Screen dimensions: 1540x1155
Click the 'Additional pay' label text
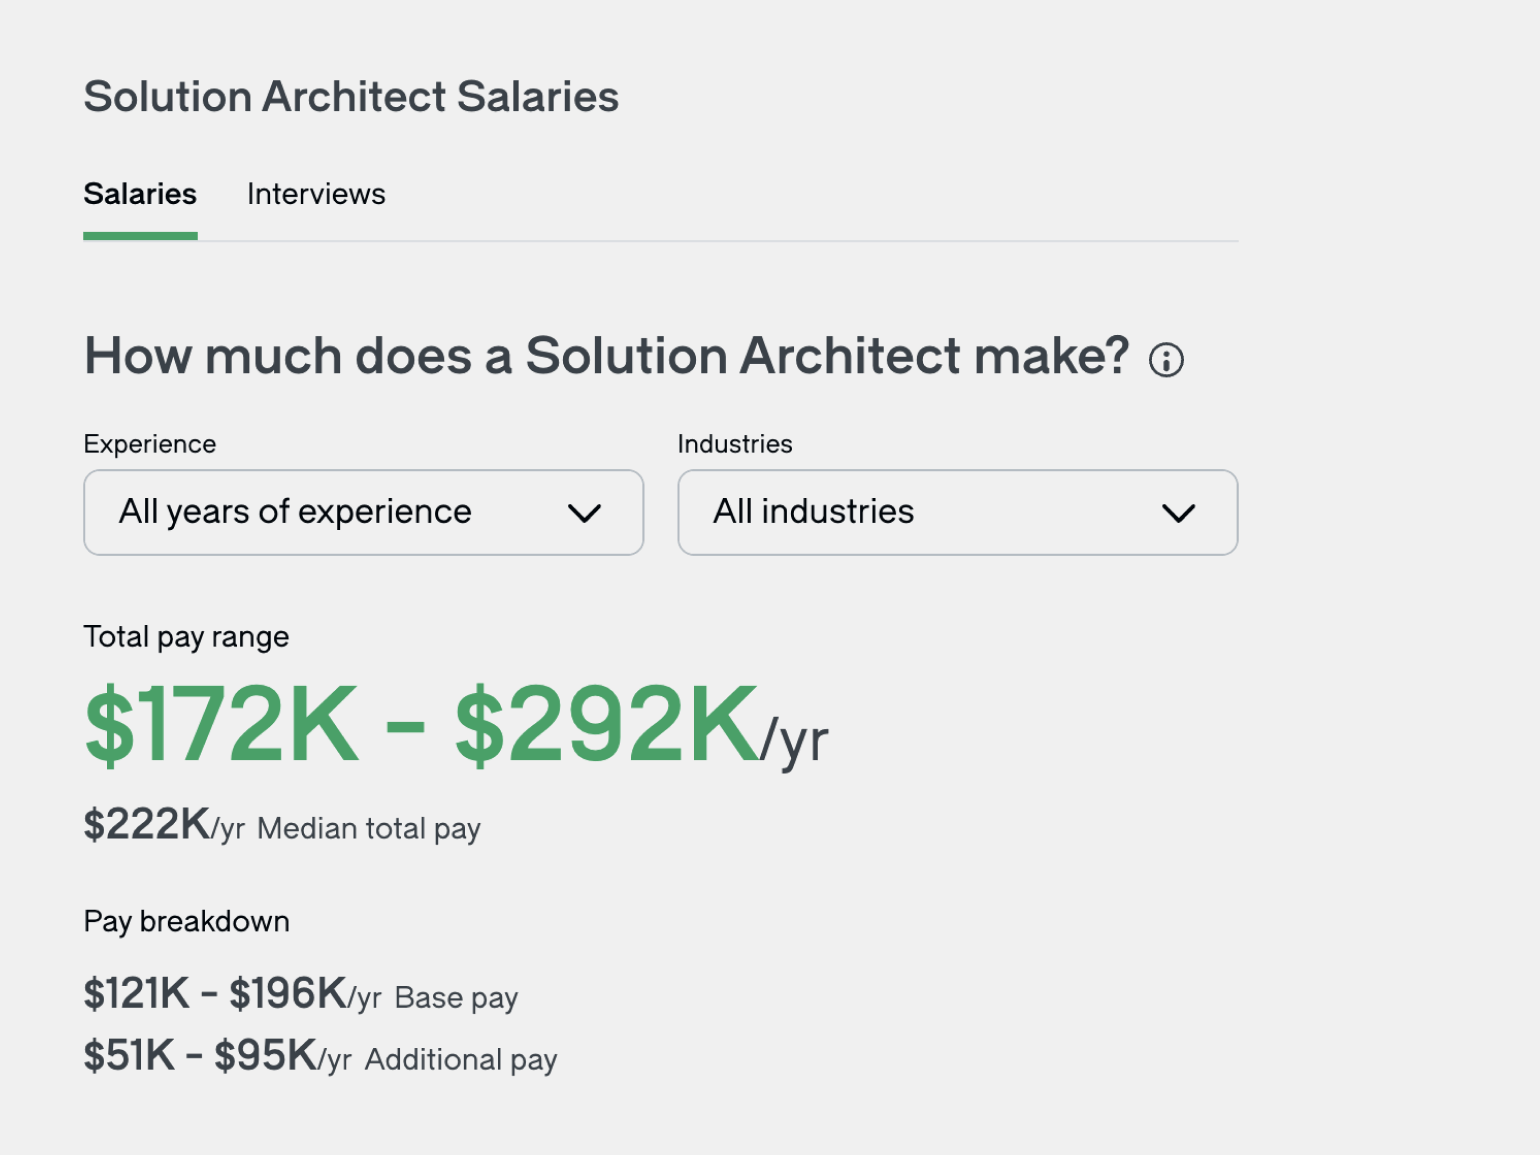click(x=461, y=1060)
